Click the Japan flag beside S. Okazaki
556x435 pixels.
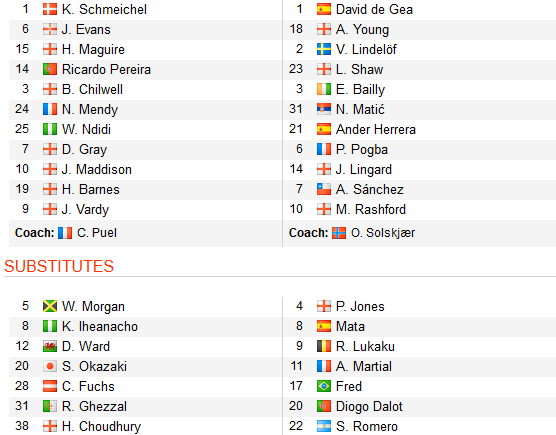50,366
